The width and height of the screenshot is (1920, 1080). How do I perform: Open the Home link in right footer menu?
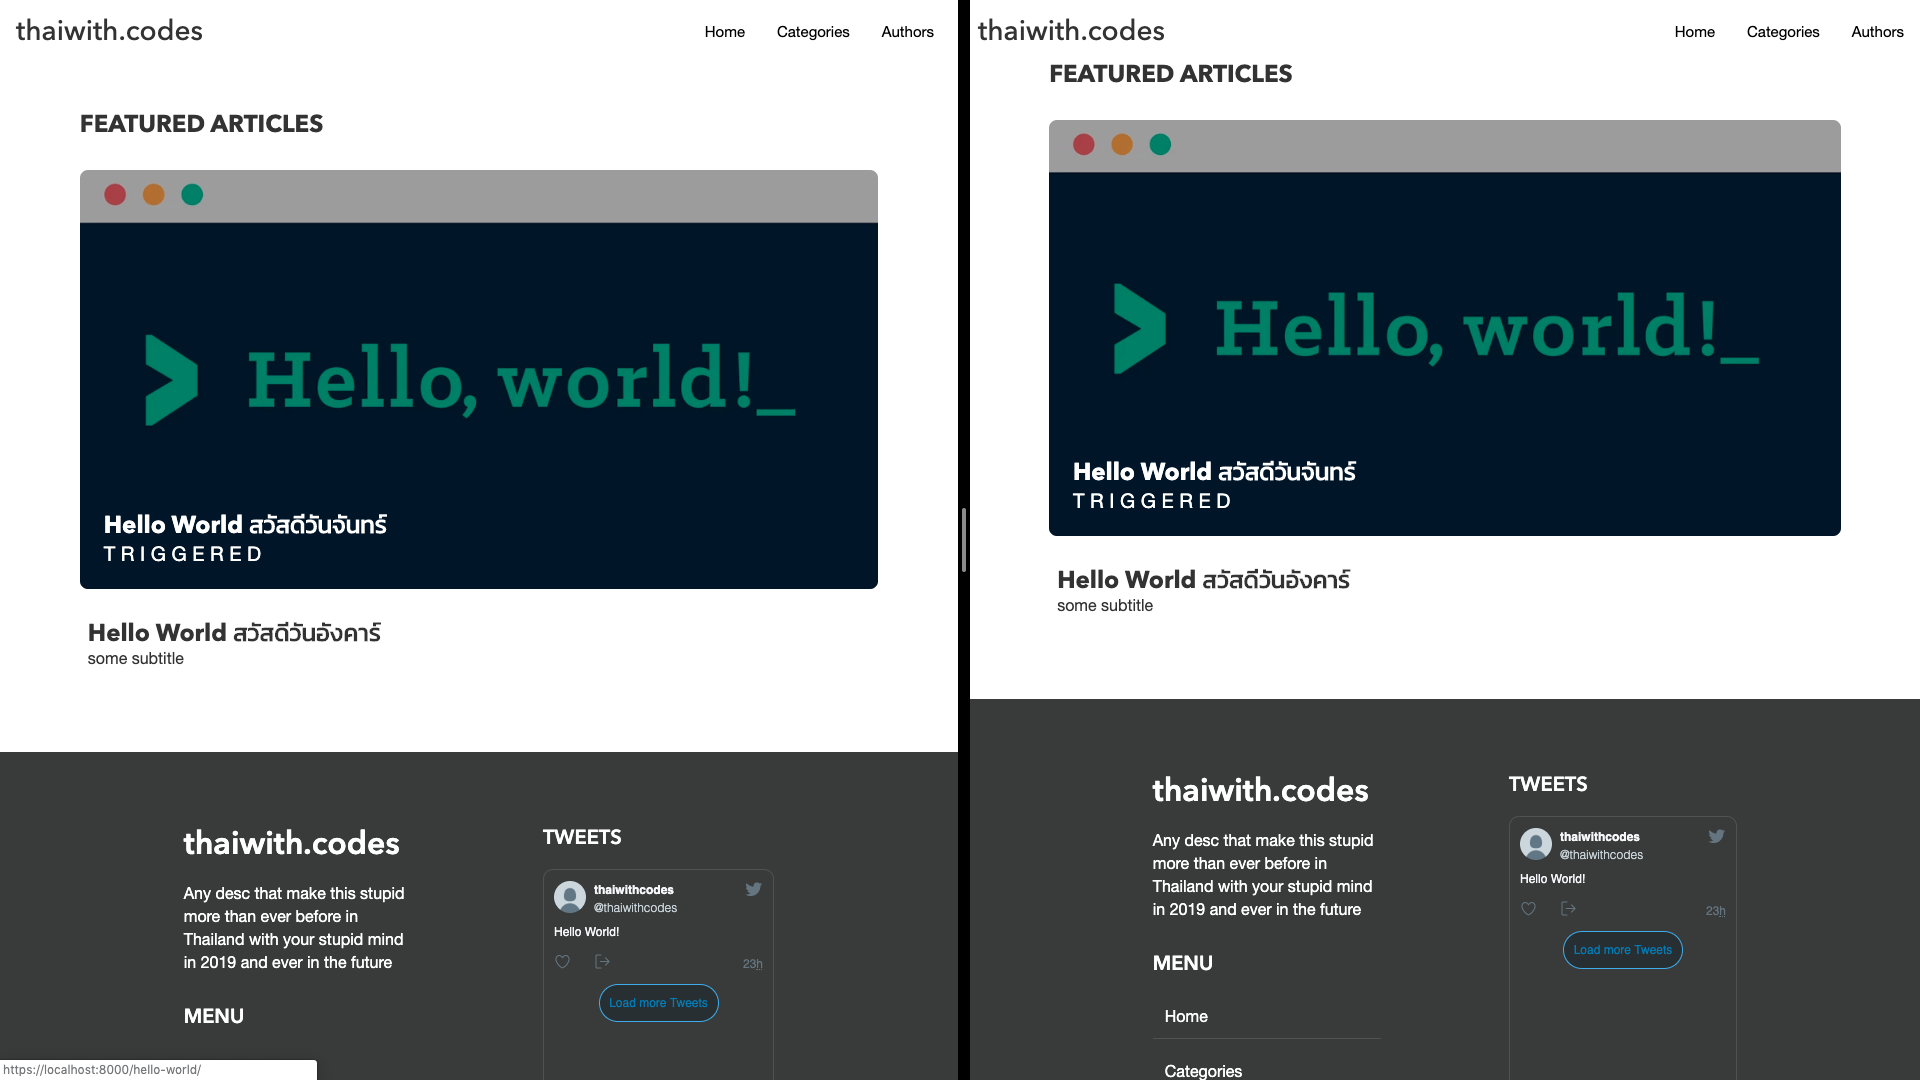pos(1185,1016)
